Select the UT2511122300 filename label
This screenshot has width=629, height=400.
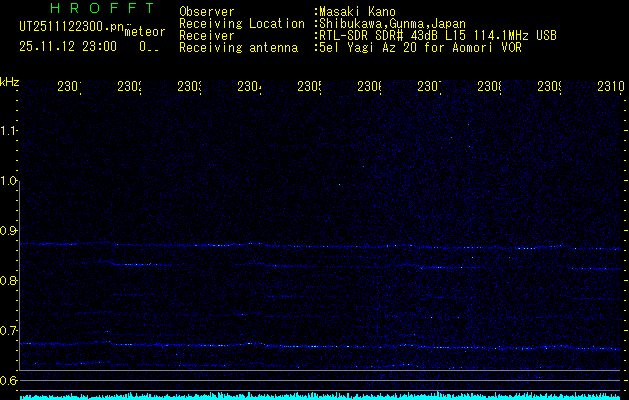tap(65, 27)
